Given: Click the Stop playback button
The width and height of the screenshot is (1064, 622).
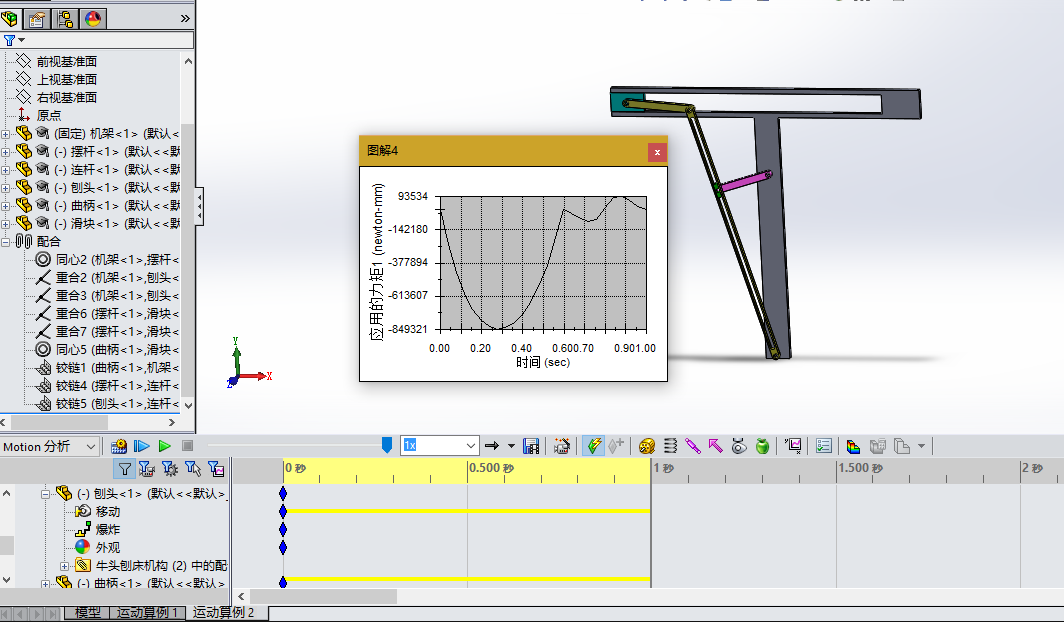Looking at the screenshot, I should 188,446.
